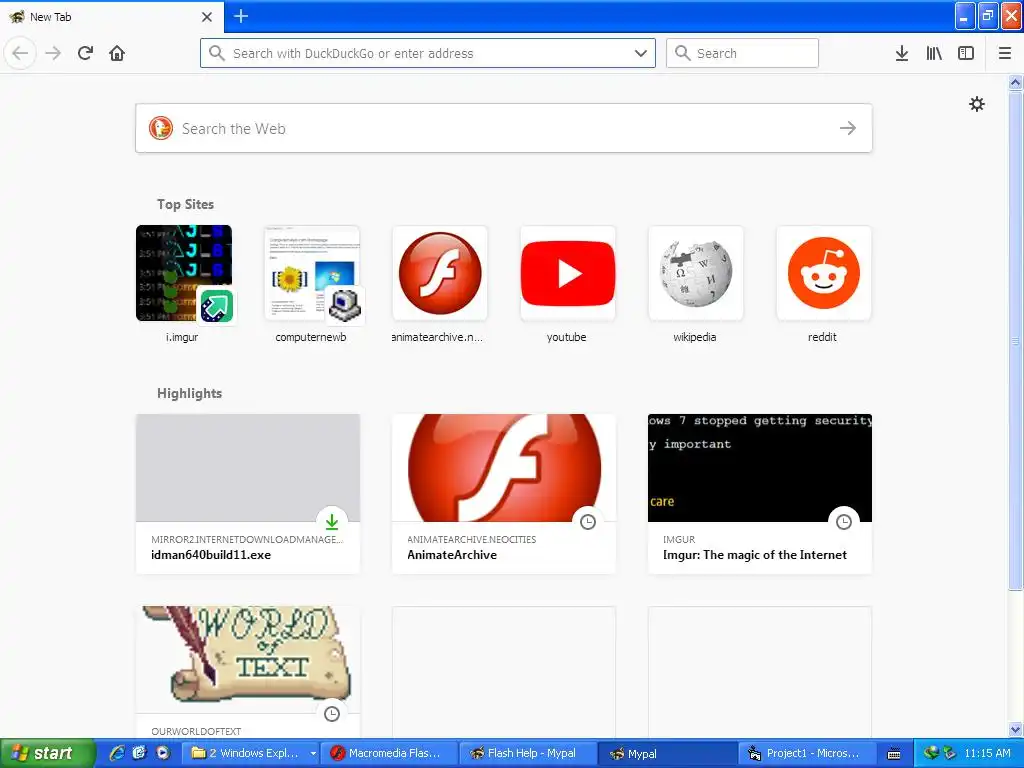Open the Library bookshelf icon
The height and width of the screenshot is (768, 1024).
pos(934,53)
